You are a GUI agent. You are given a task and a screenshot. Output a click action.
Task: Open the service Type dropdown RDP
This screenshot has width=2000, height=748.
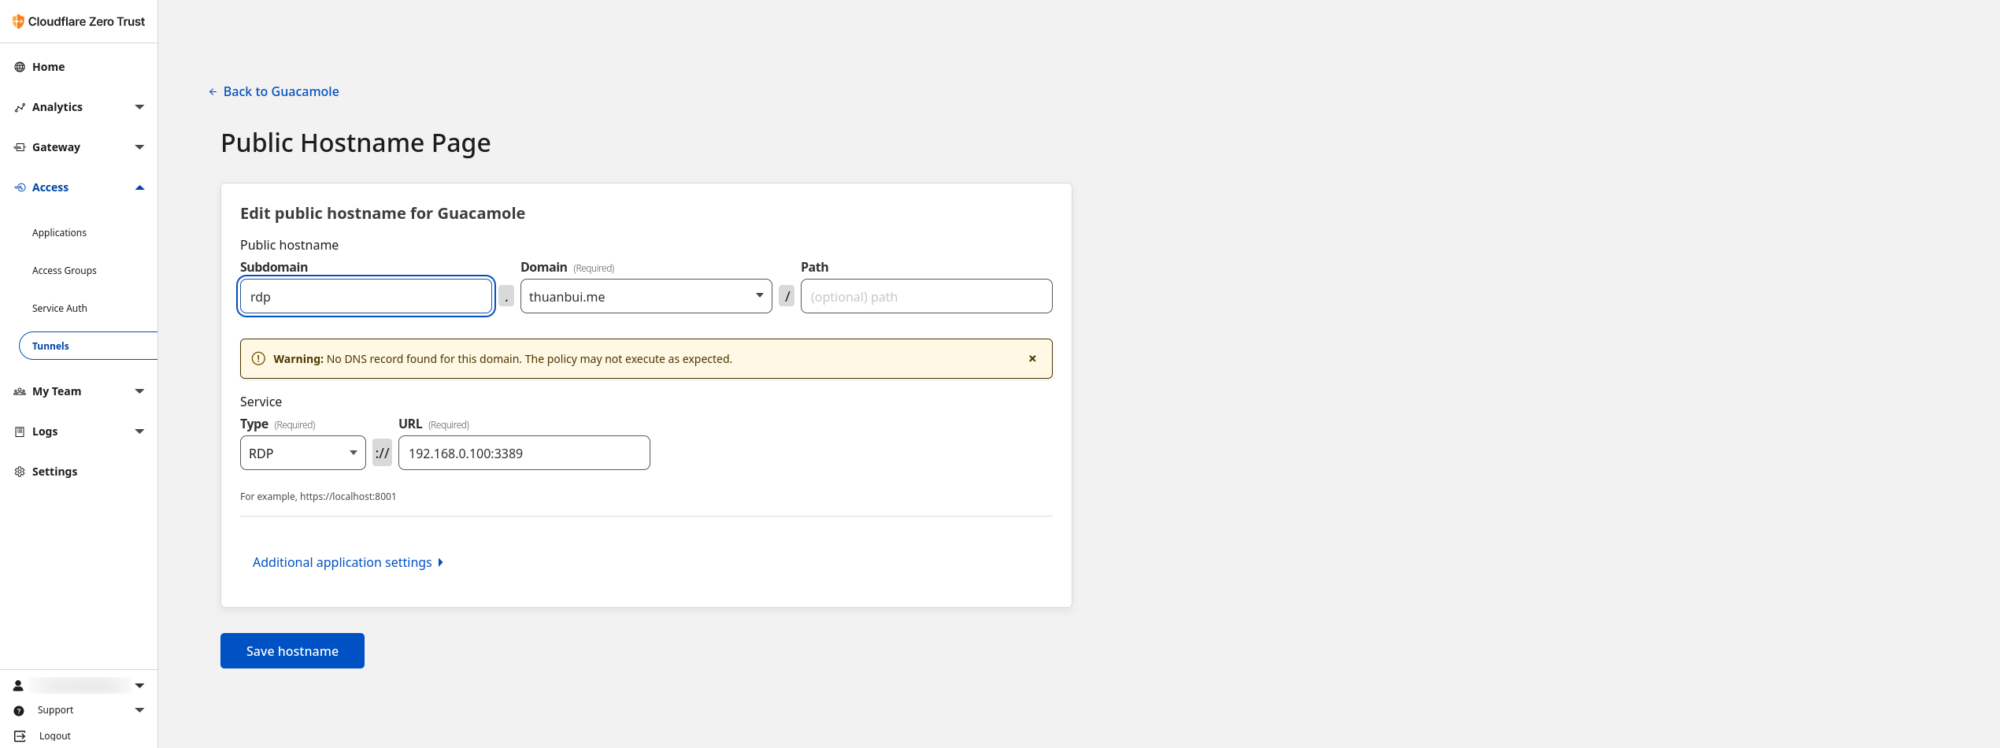point(302,453)
